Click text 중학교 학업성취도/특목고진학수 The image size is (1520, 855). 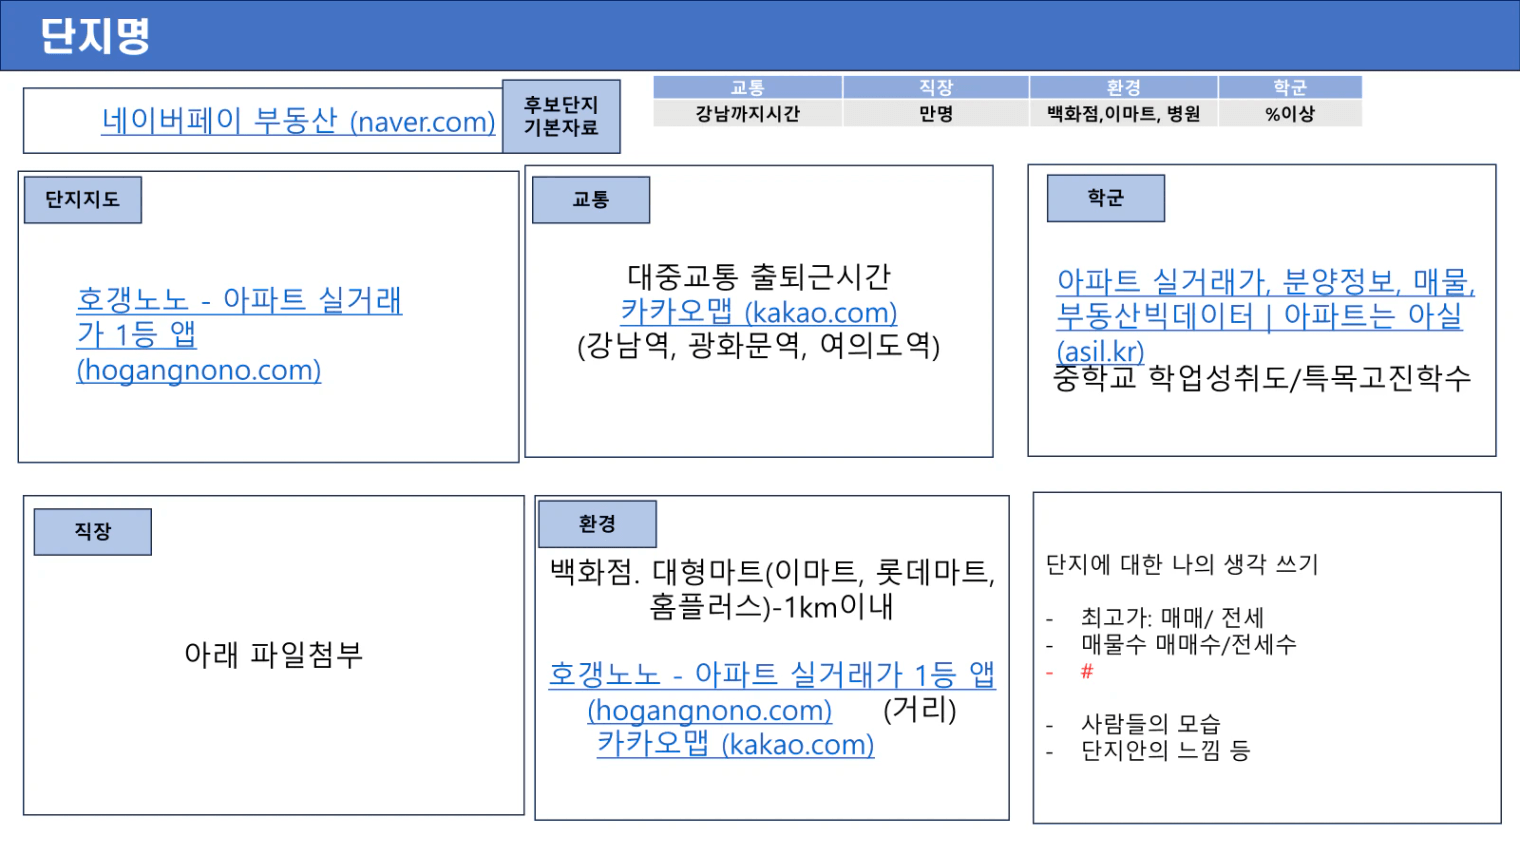(1262, 378)
